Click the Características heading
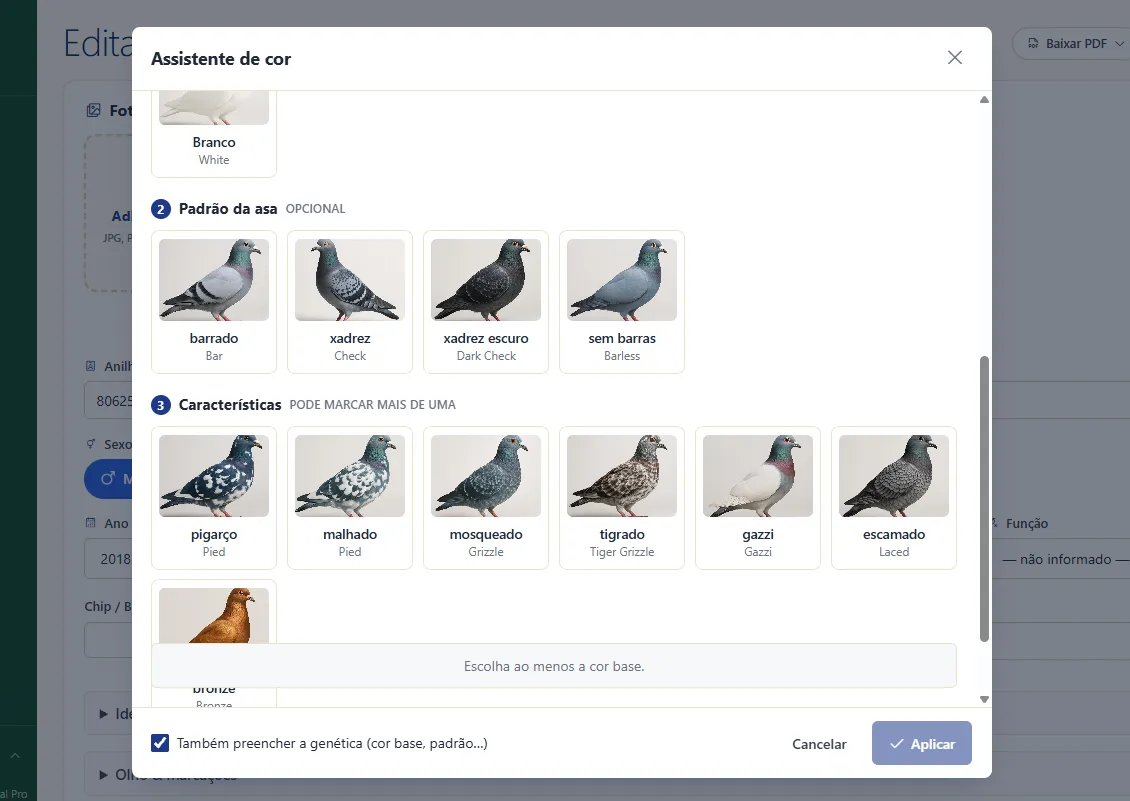This screenshot has width=1130, height=801. coord(230,405)
